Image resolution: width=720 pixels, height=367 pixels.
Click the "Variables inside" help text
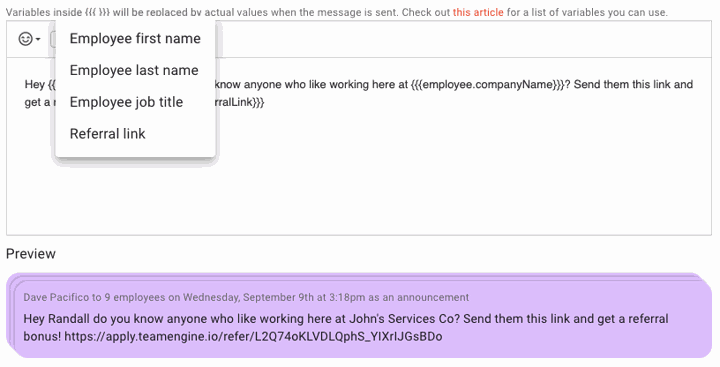(44, 12)
